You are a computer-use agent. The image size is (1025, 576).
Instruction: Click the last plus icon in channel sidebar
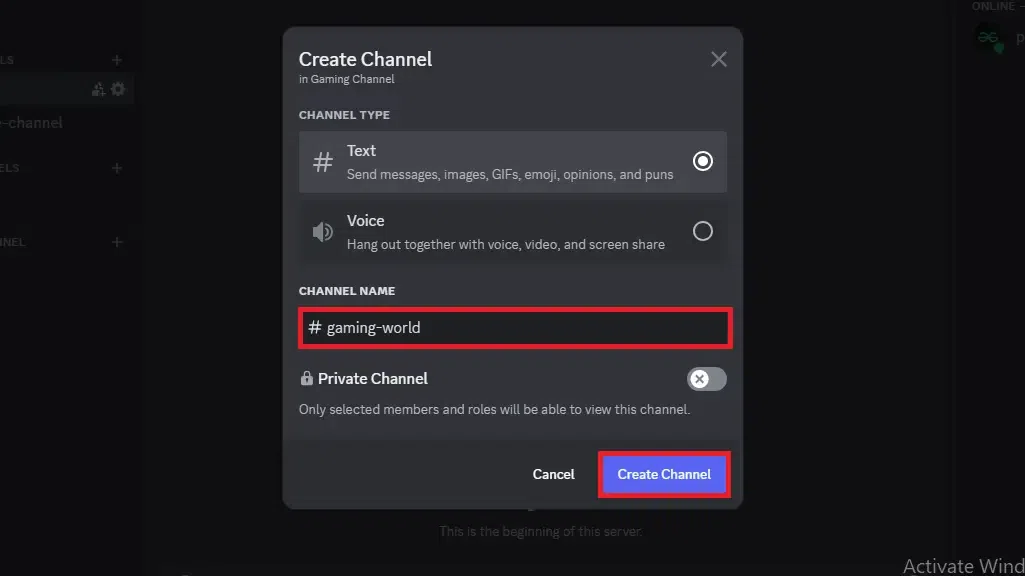117,242
